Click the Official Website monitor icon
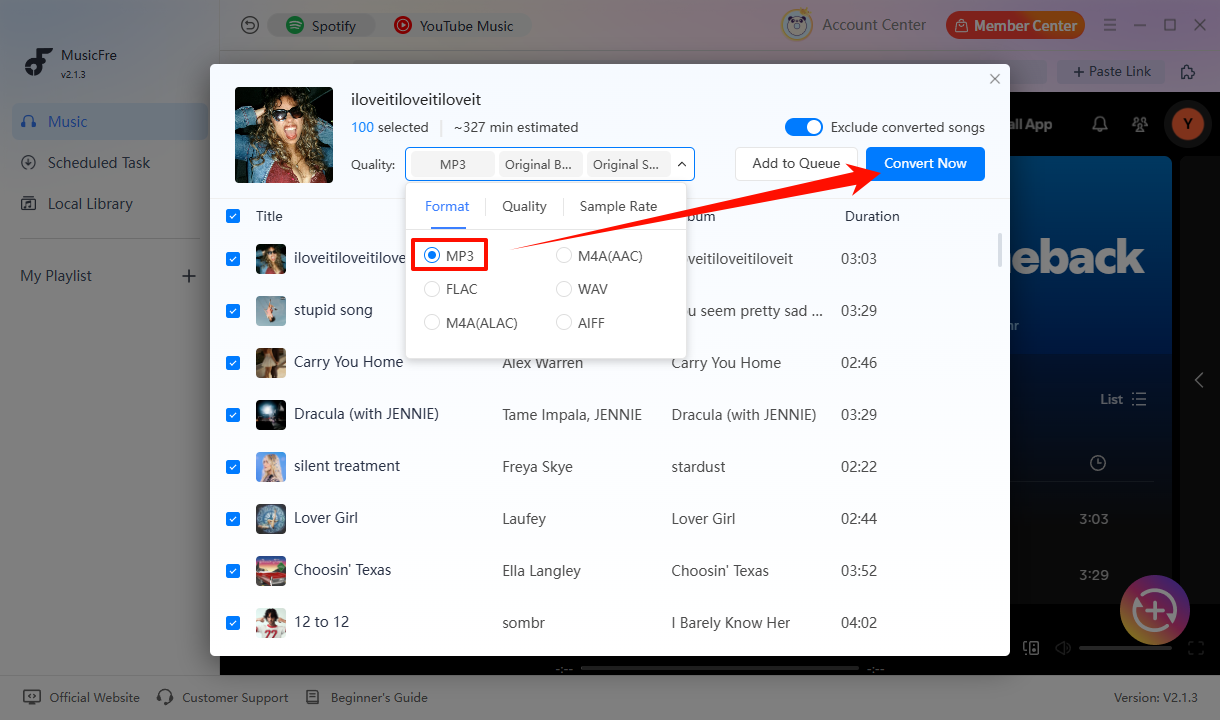 (32, 697)
